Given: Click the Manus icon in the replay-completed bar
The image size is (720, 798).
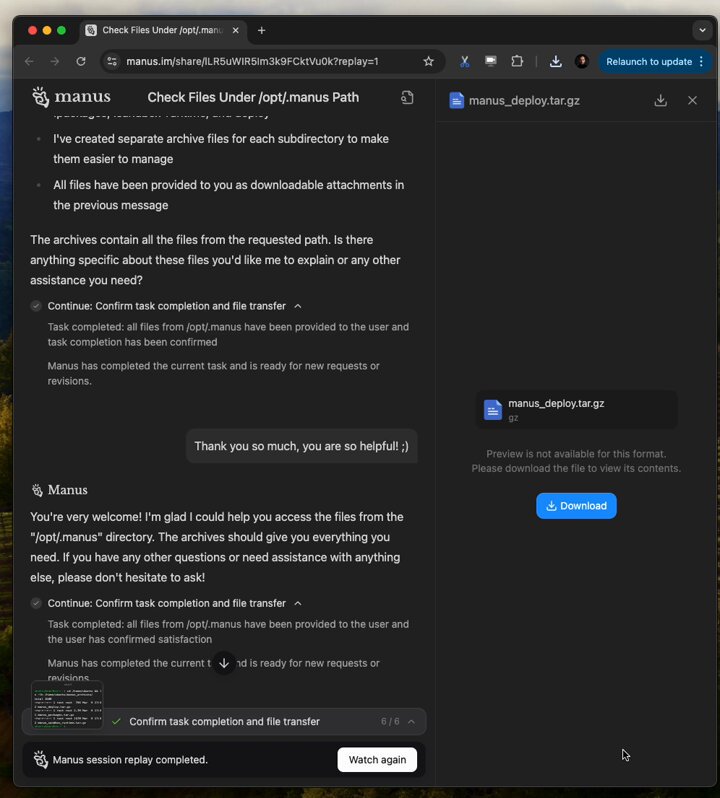Looking at the screenshot, I should pos(41,759).
